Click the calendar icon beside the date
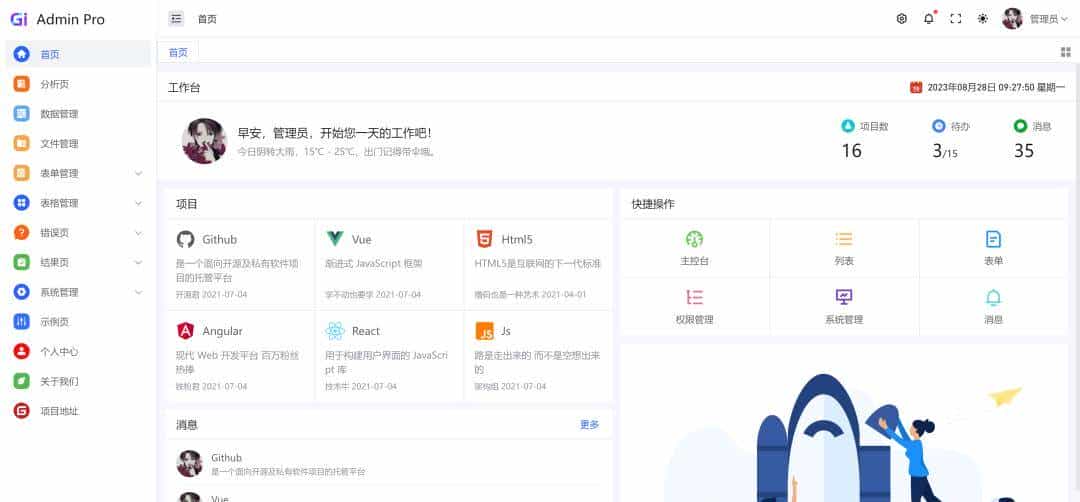 pos(916,87)
